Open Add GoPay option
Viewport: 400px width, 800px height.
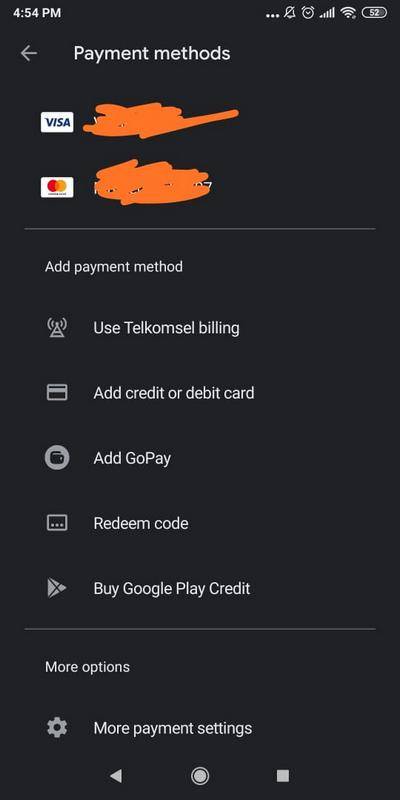pyautogui.click(x=200, y=458)
